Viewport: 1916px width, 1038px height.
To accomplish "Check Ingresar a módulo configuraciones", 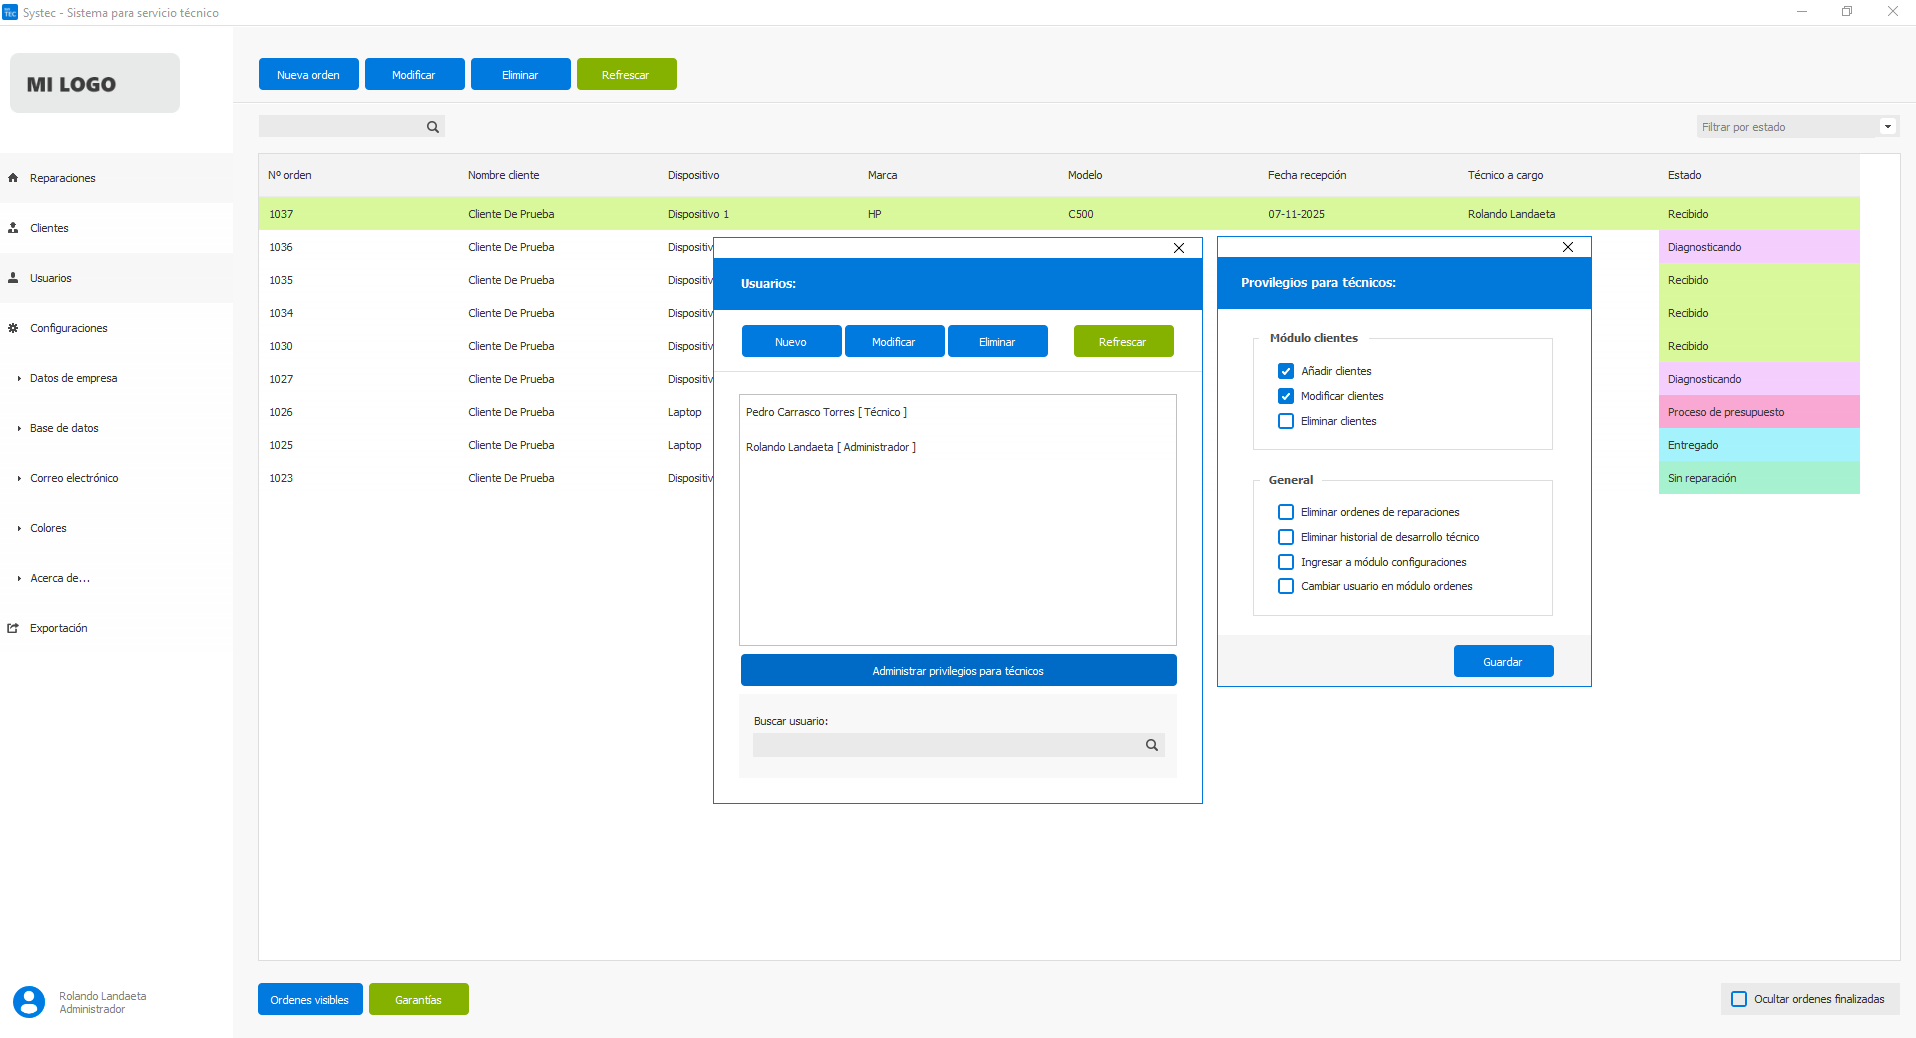I will click(x=1286, y=562).
